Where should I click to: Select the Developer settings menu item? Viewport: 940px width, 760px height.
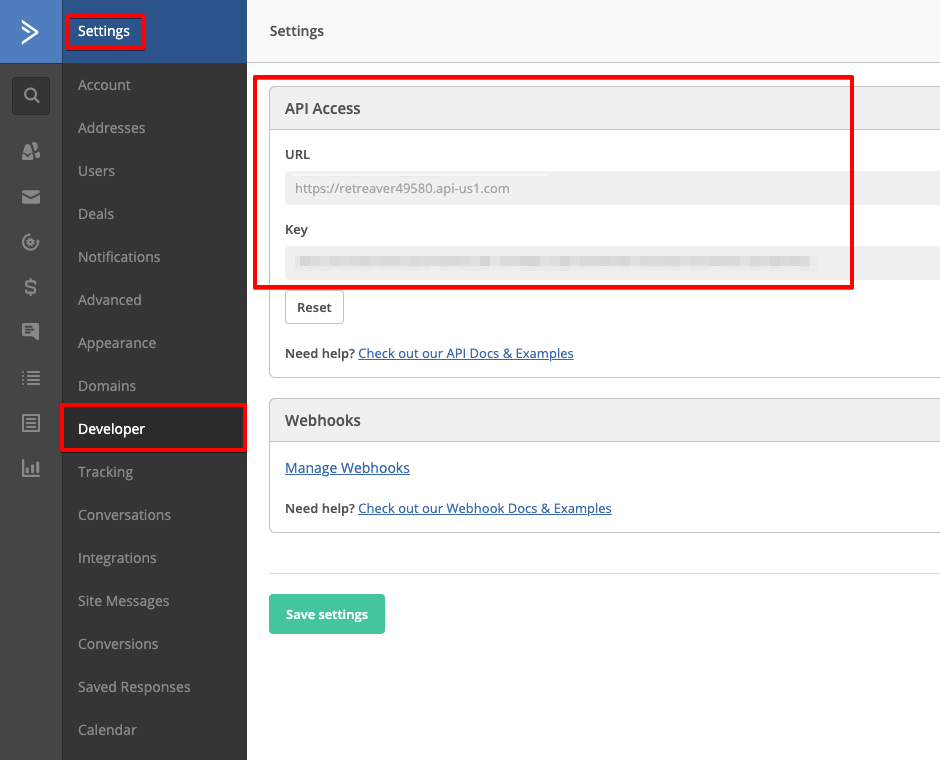pyautogui.click(x=112, y=429)
